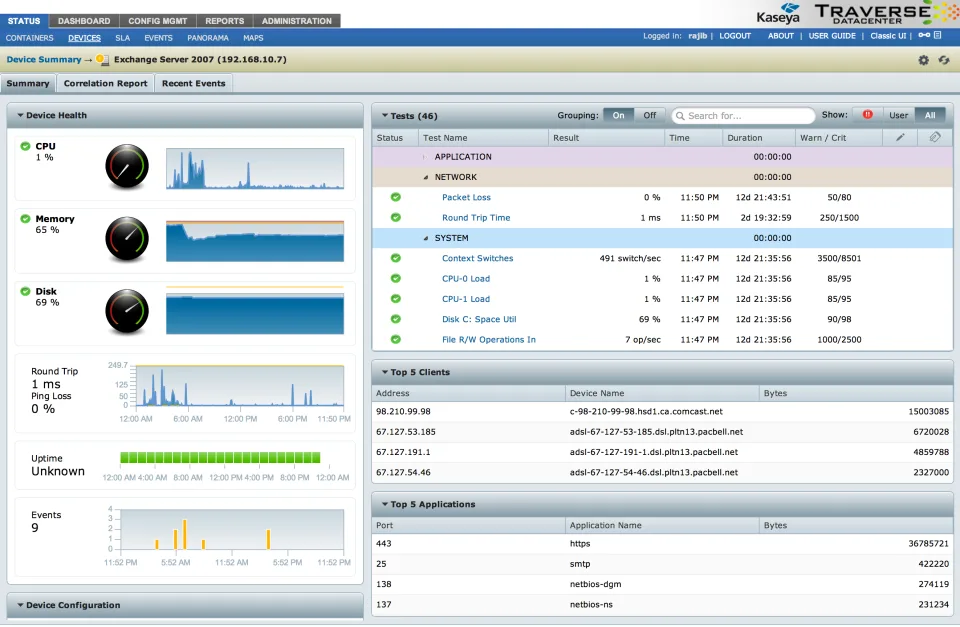The height and width of the screenshot is (627, 960).
Task: Collapse the NETWORK test group
Action: (x=426, y=177)
